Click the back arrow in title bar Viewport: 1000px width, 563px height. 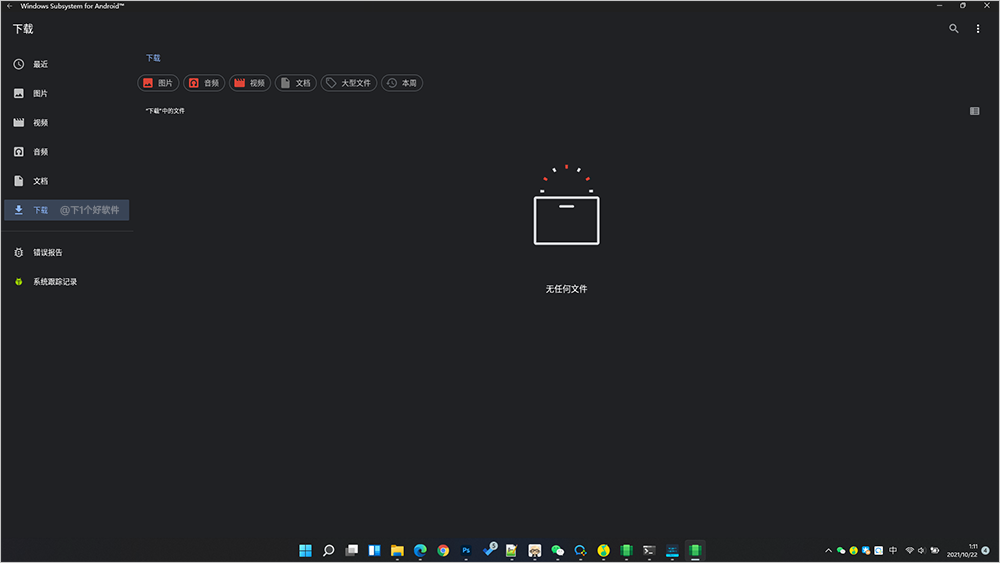(9, 6)
